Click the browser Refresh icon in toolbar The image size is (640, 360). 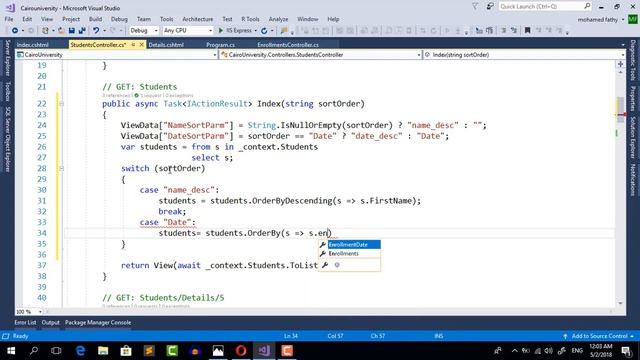point(264,31)
